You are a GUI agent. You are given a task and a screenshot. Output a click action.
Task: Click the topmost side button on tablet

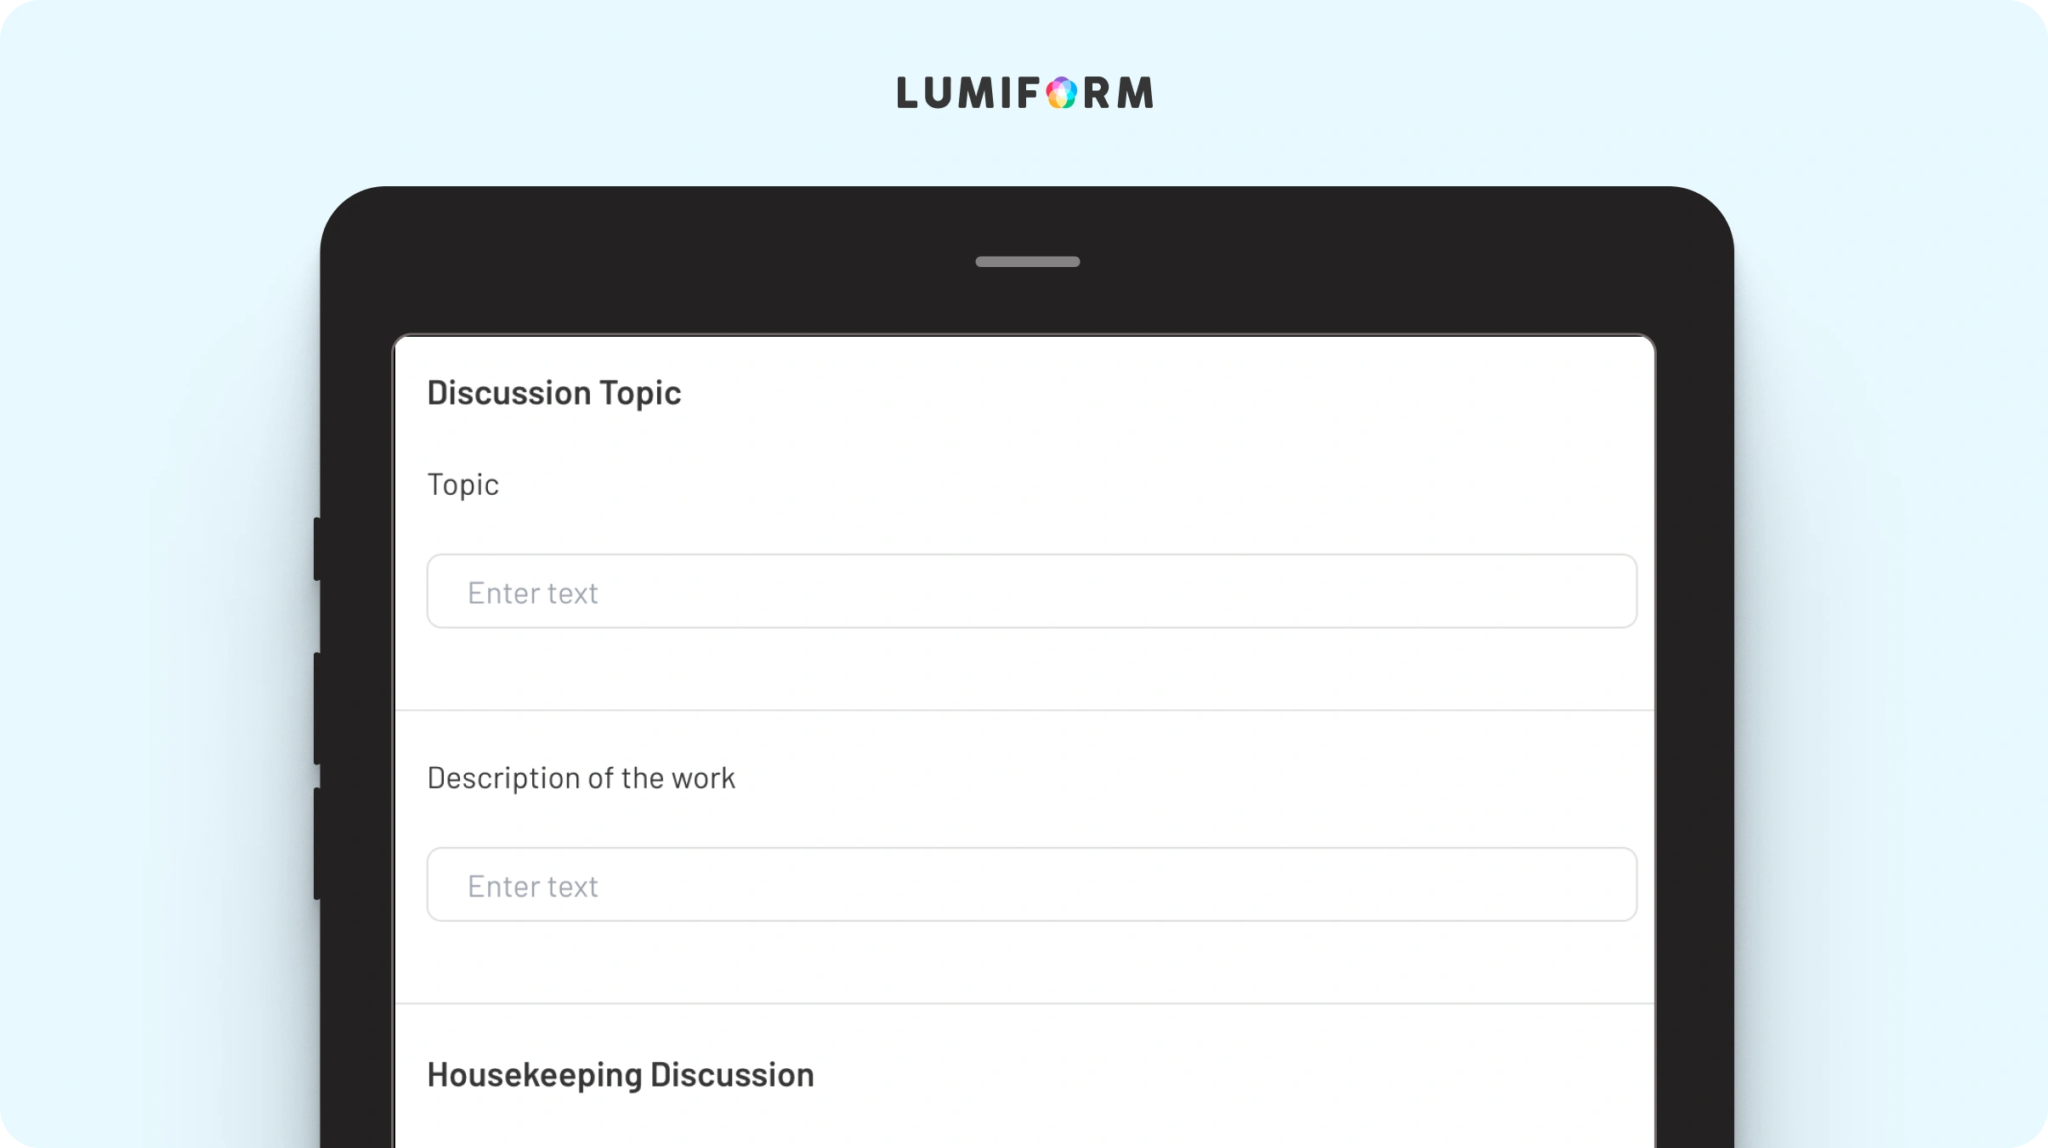(317, 549)
